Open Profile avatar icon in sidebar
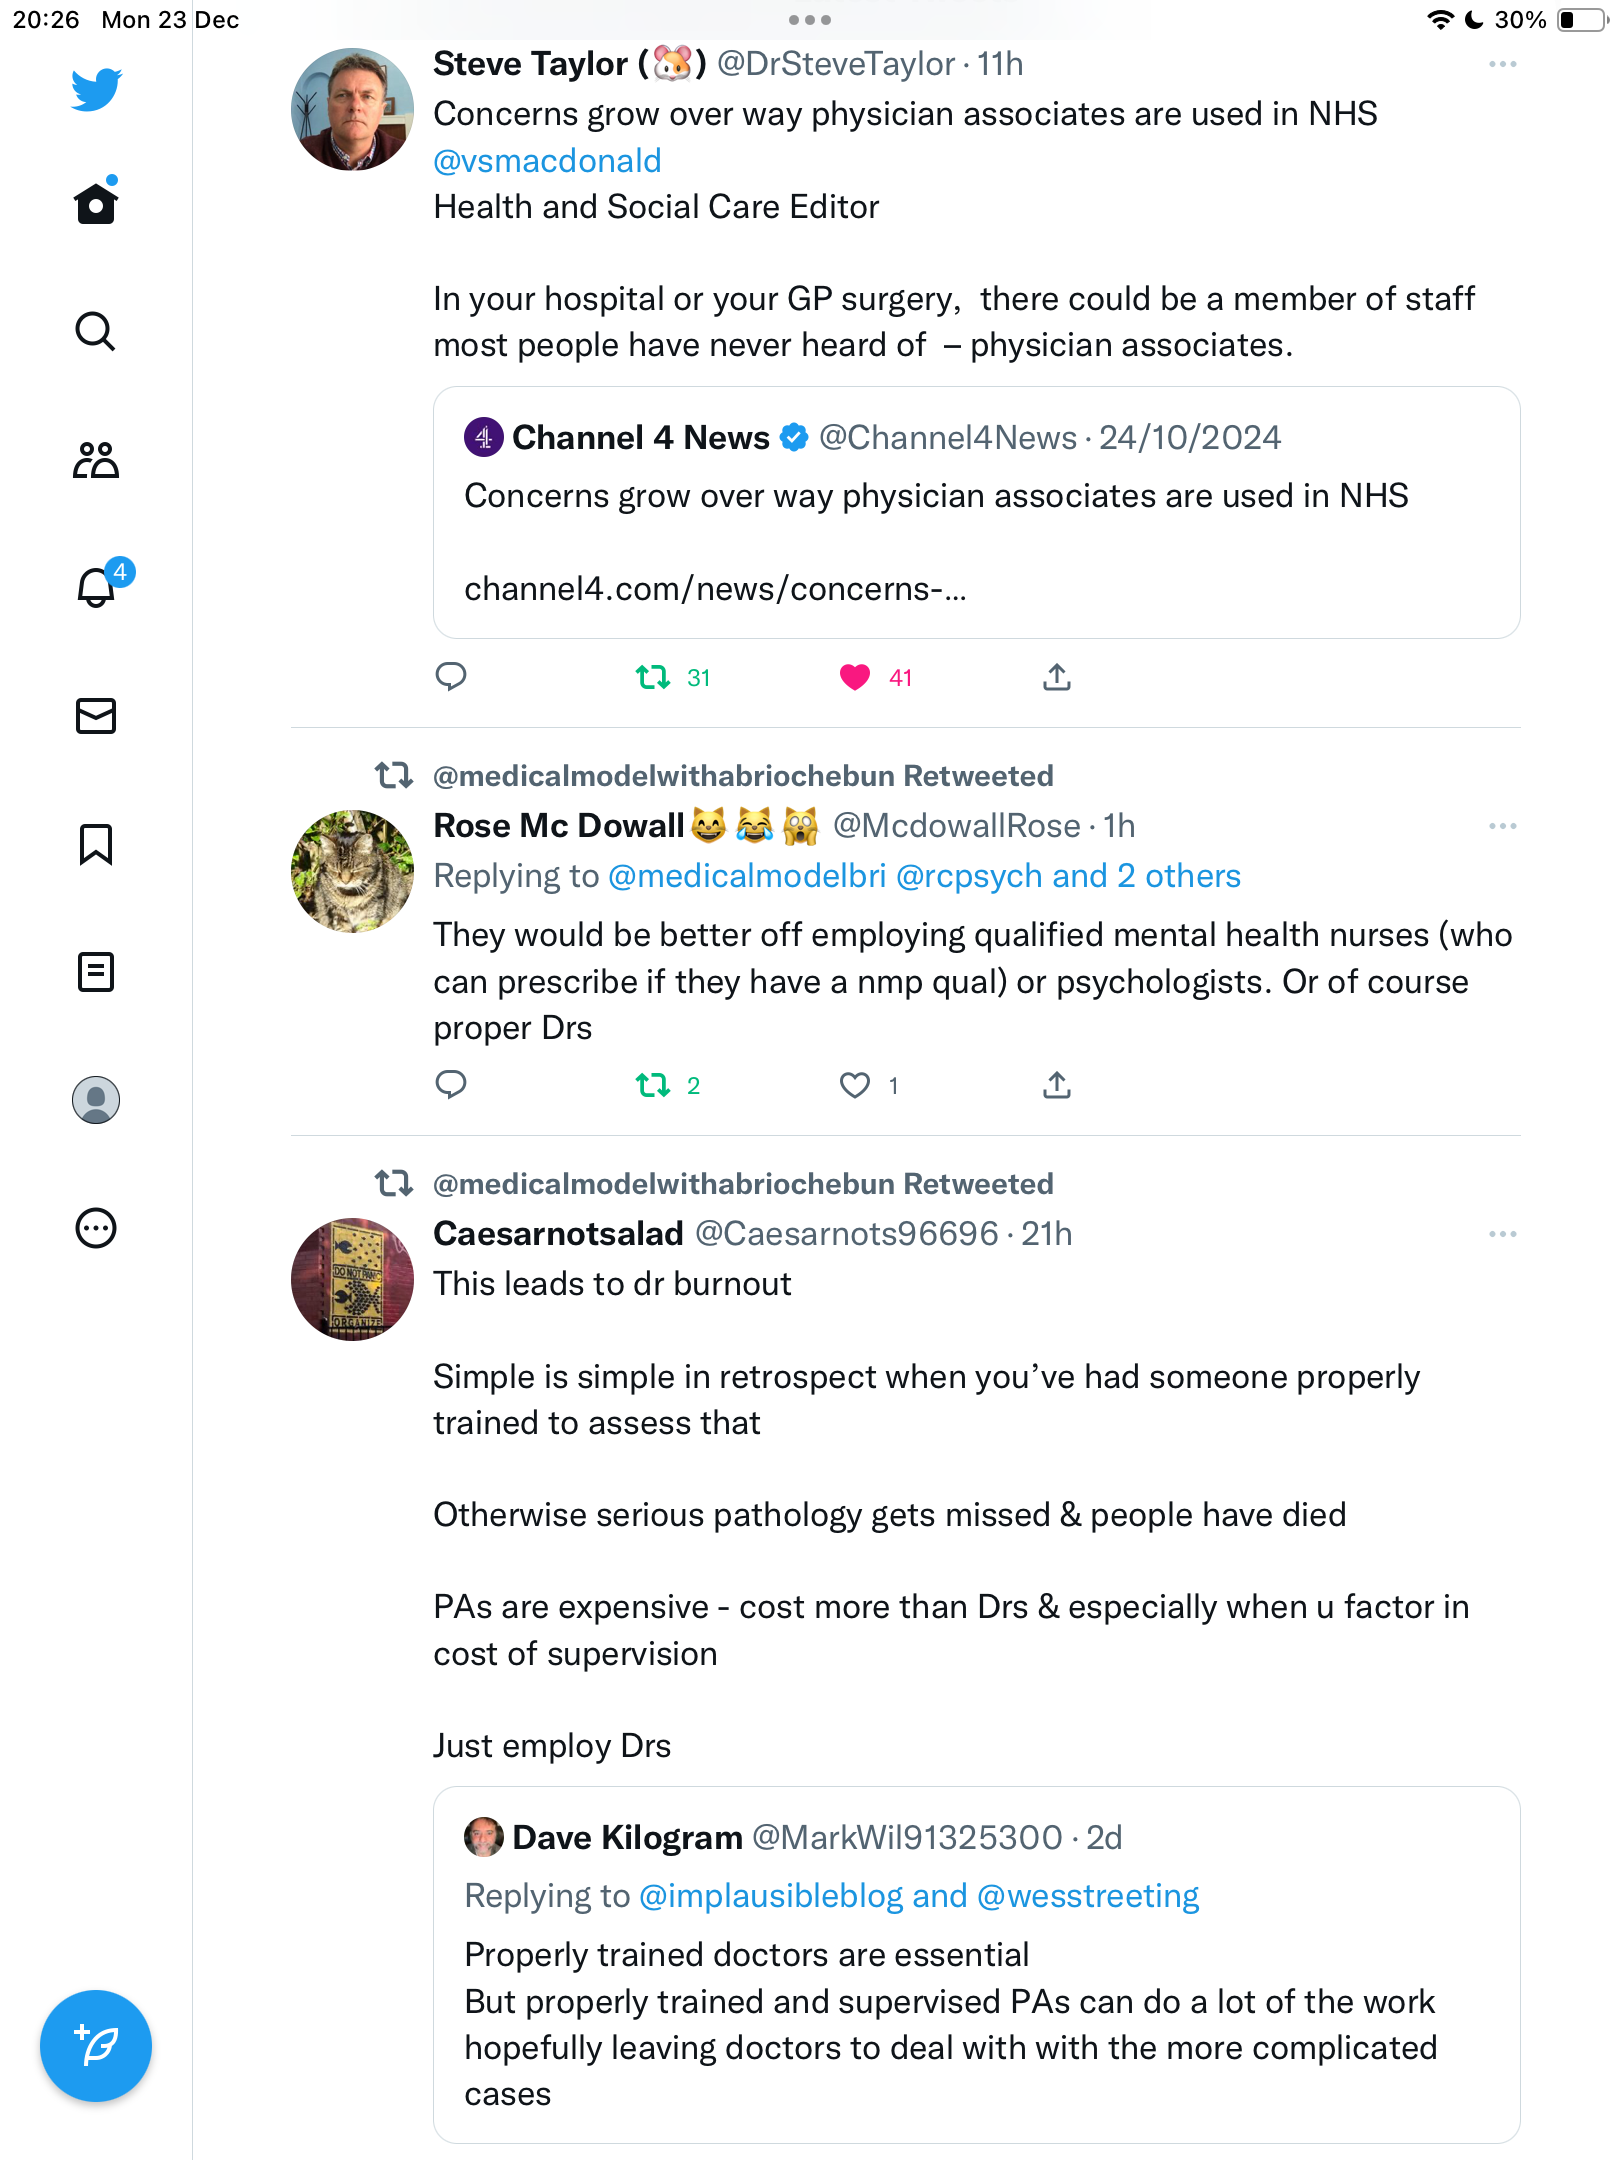The height and width of the screenshot is (2160, 1620). tap(96, 1100)
